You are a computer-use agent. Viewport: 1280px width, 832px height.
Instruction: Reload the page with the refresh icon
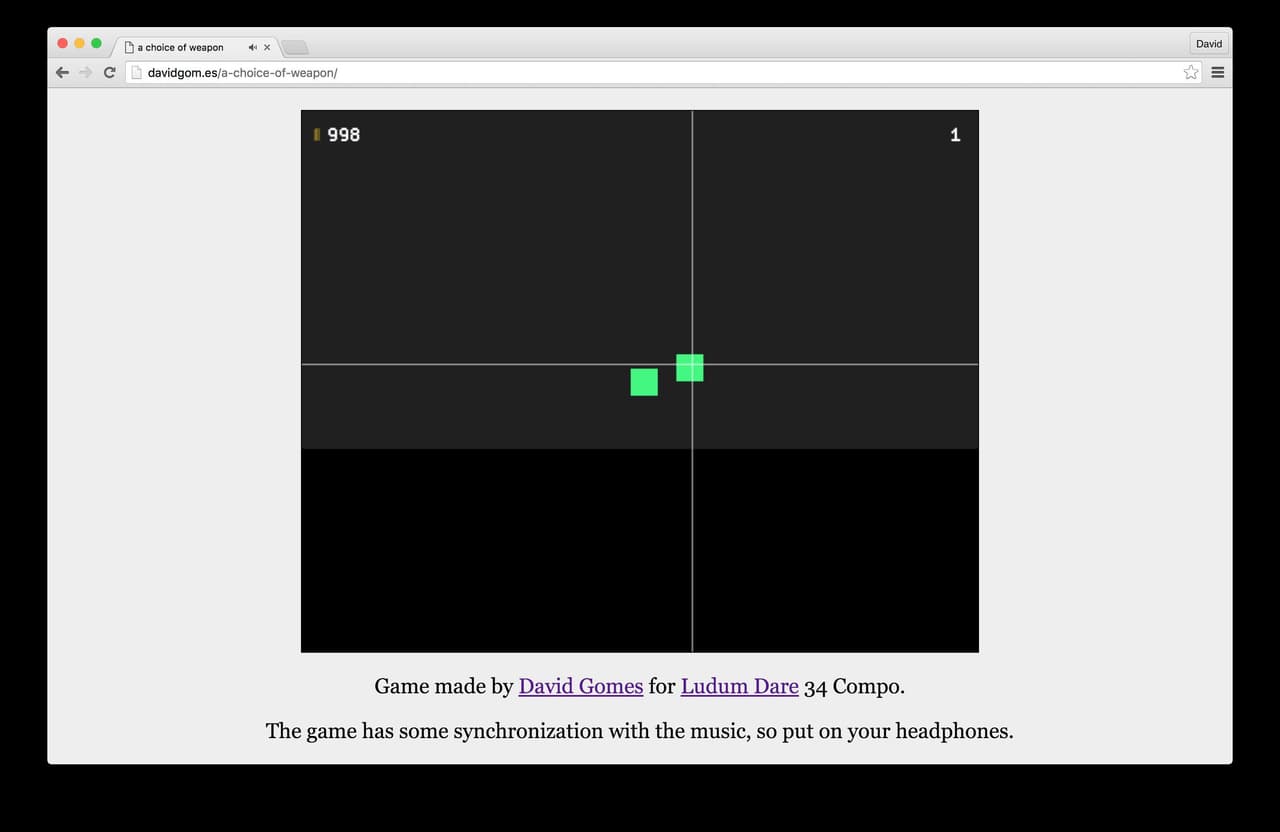click(110, 72)
